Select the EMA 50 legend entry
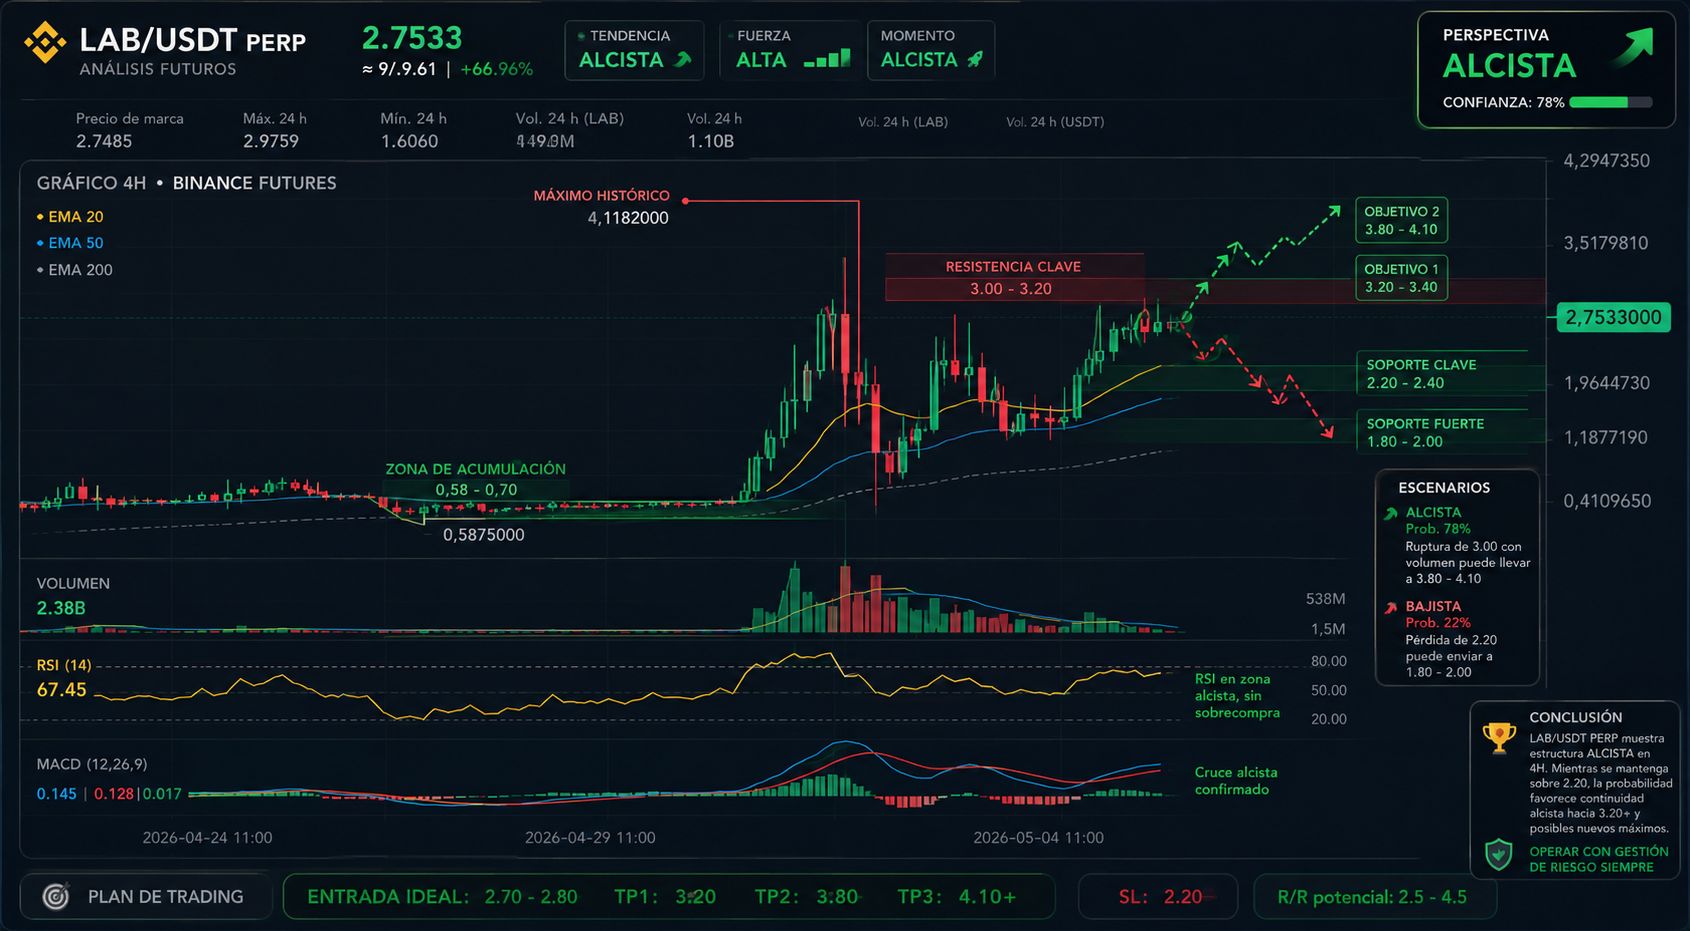 pyautogui.click(x=70, y=243)
